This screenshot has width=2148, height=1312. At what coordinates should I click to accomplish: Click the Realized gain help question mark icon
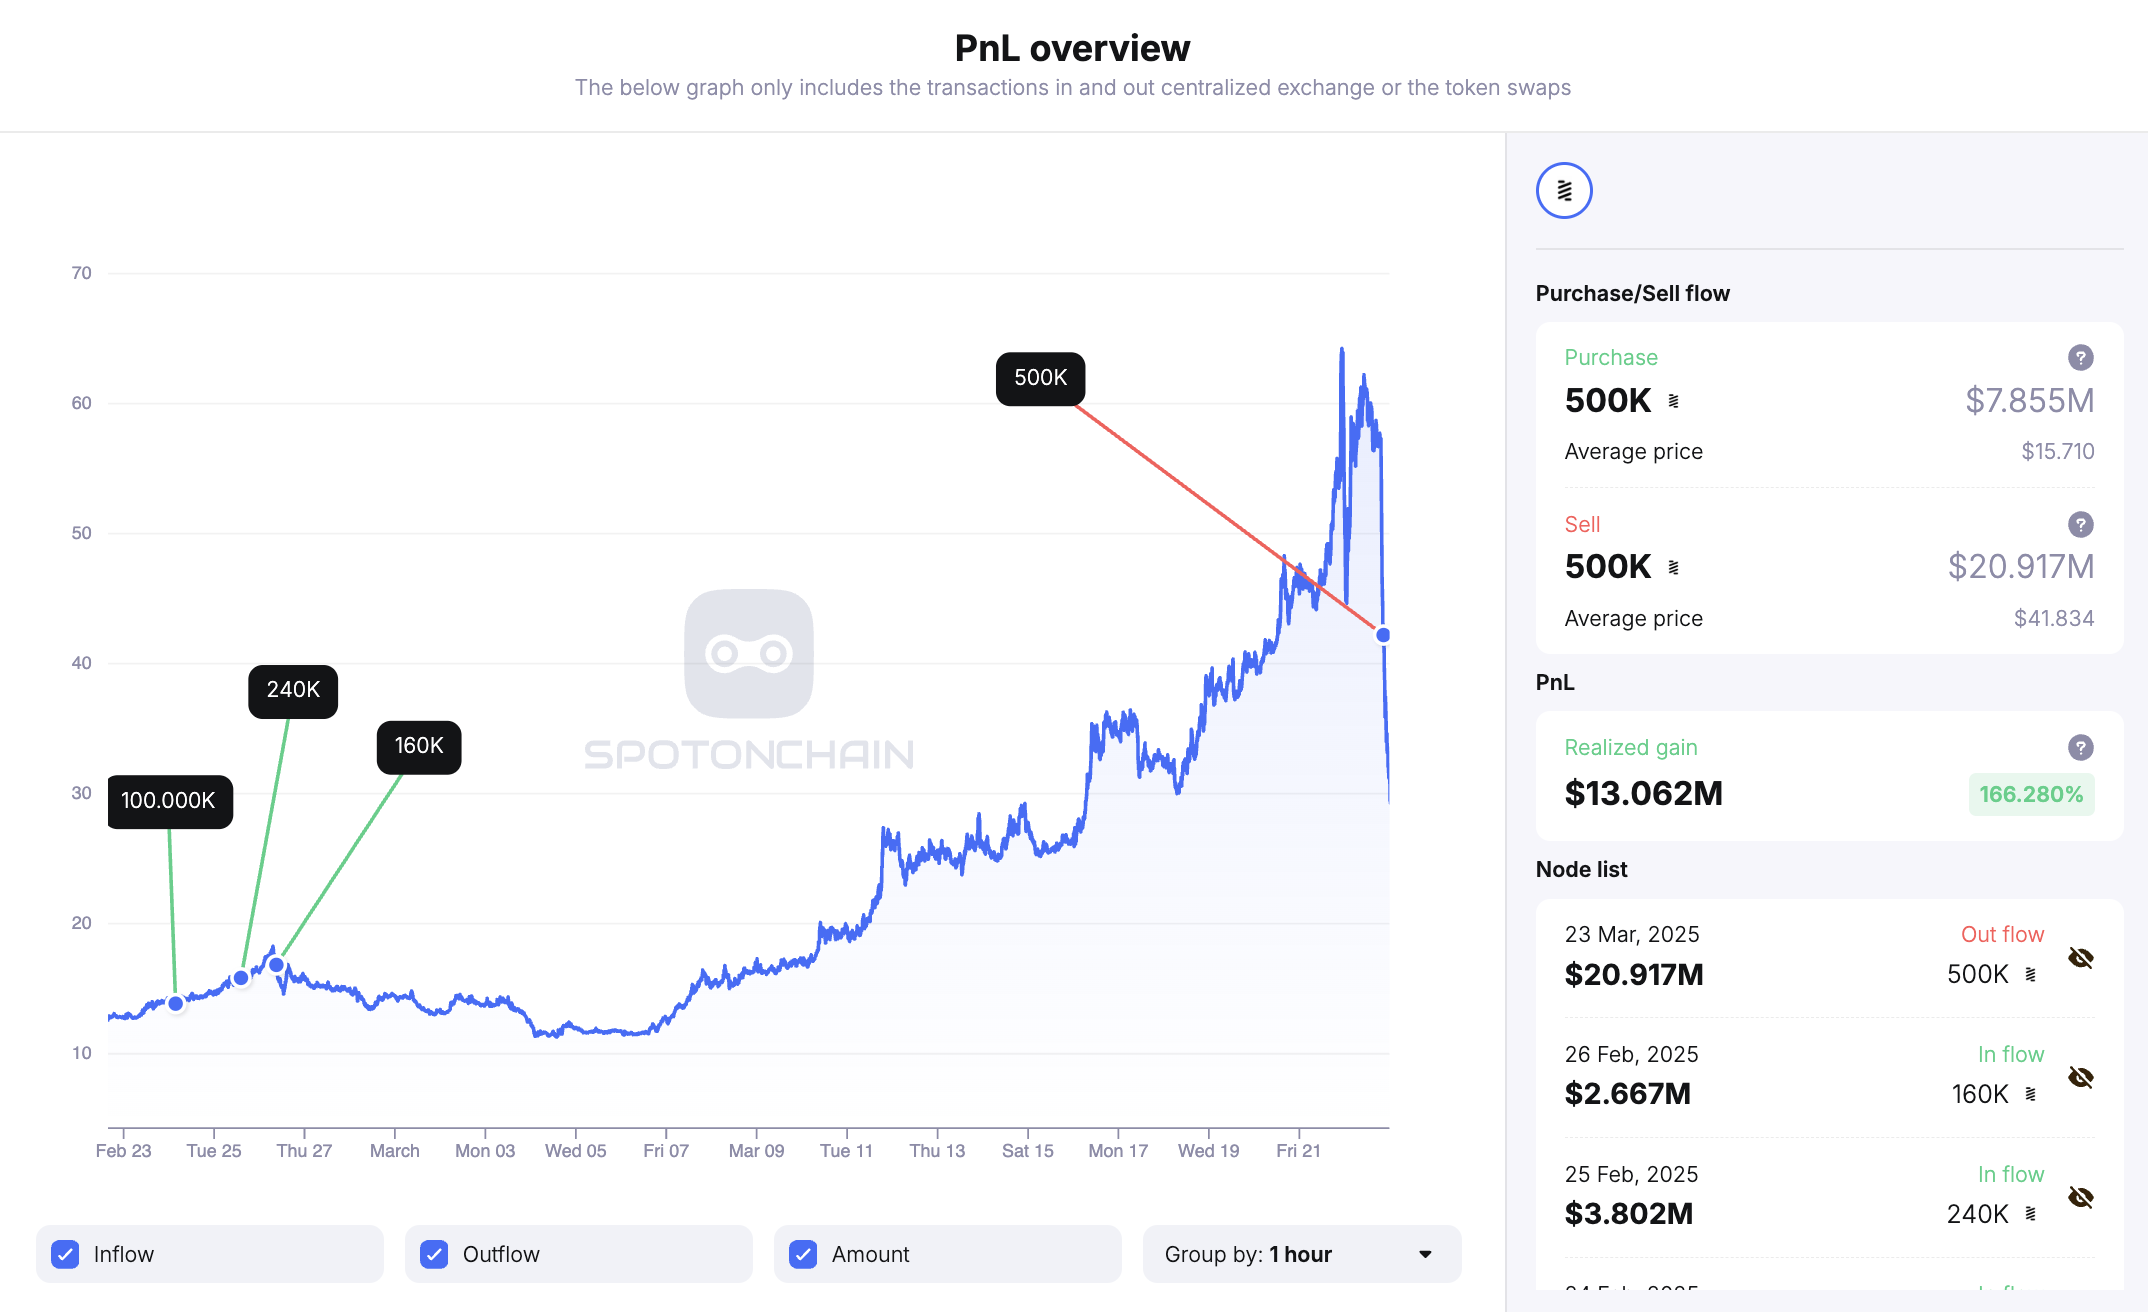pyautogui.click(x=2080, y=748)
